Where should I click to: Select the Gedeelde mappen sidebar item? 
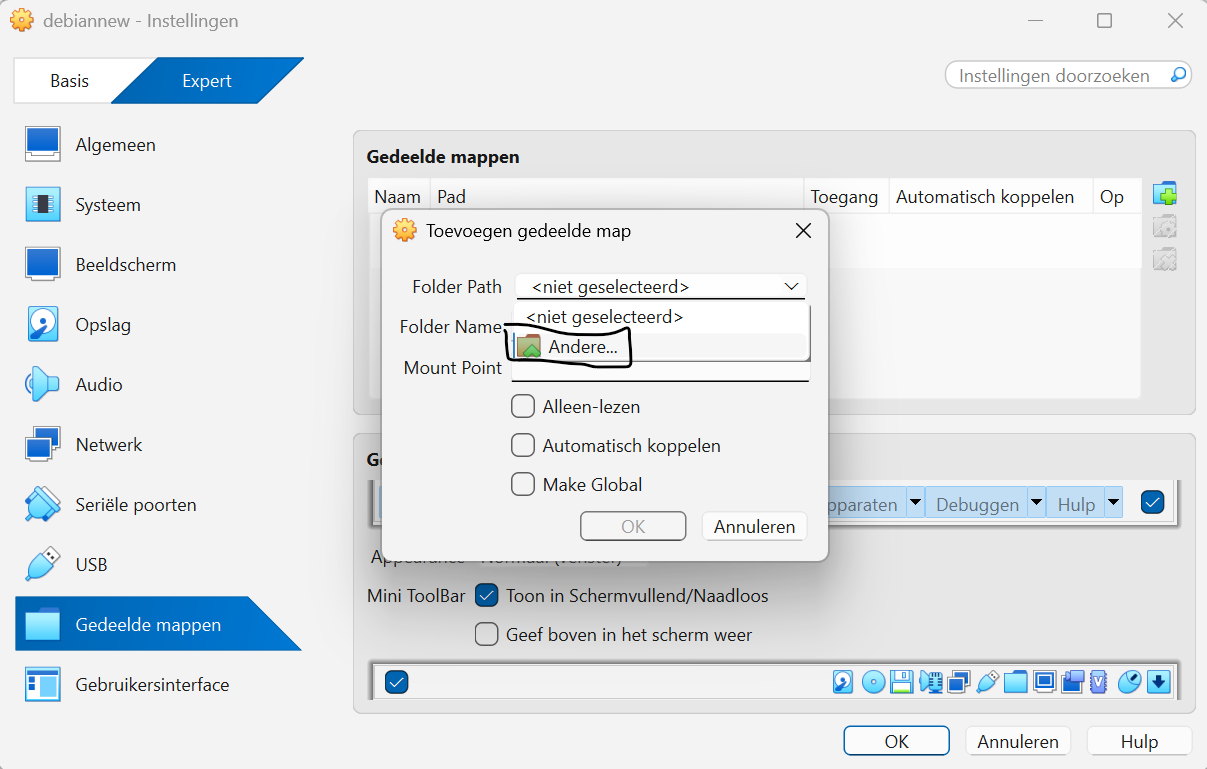point(158,625)
